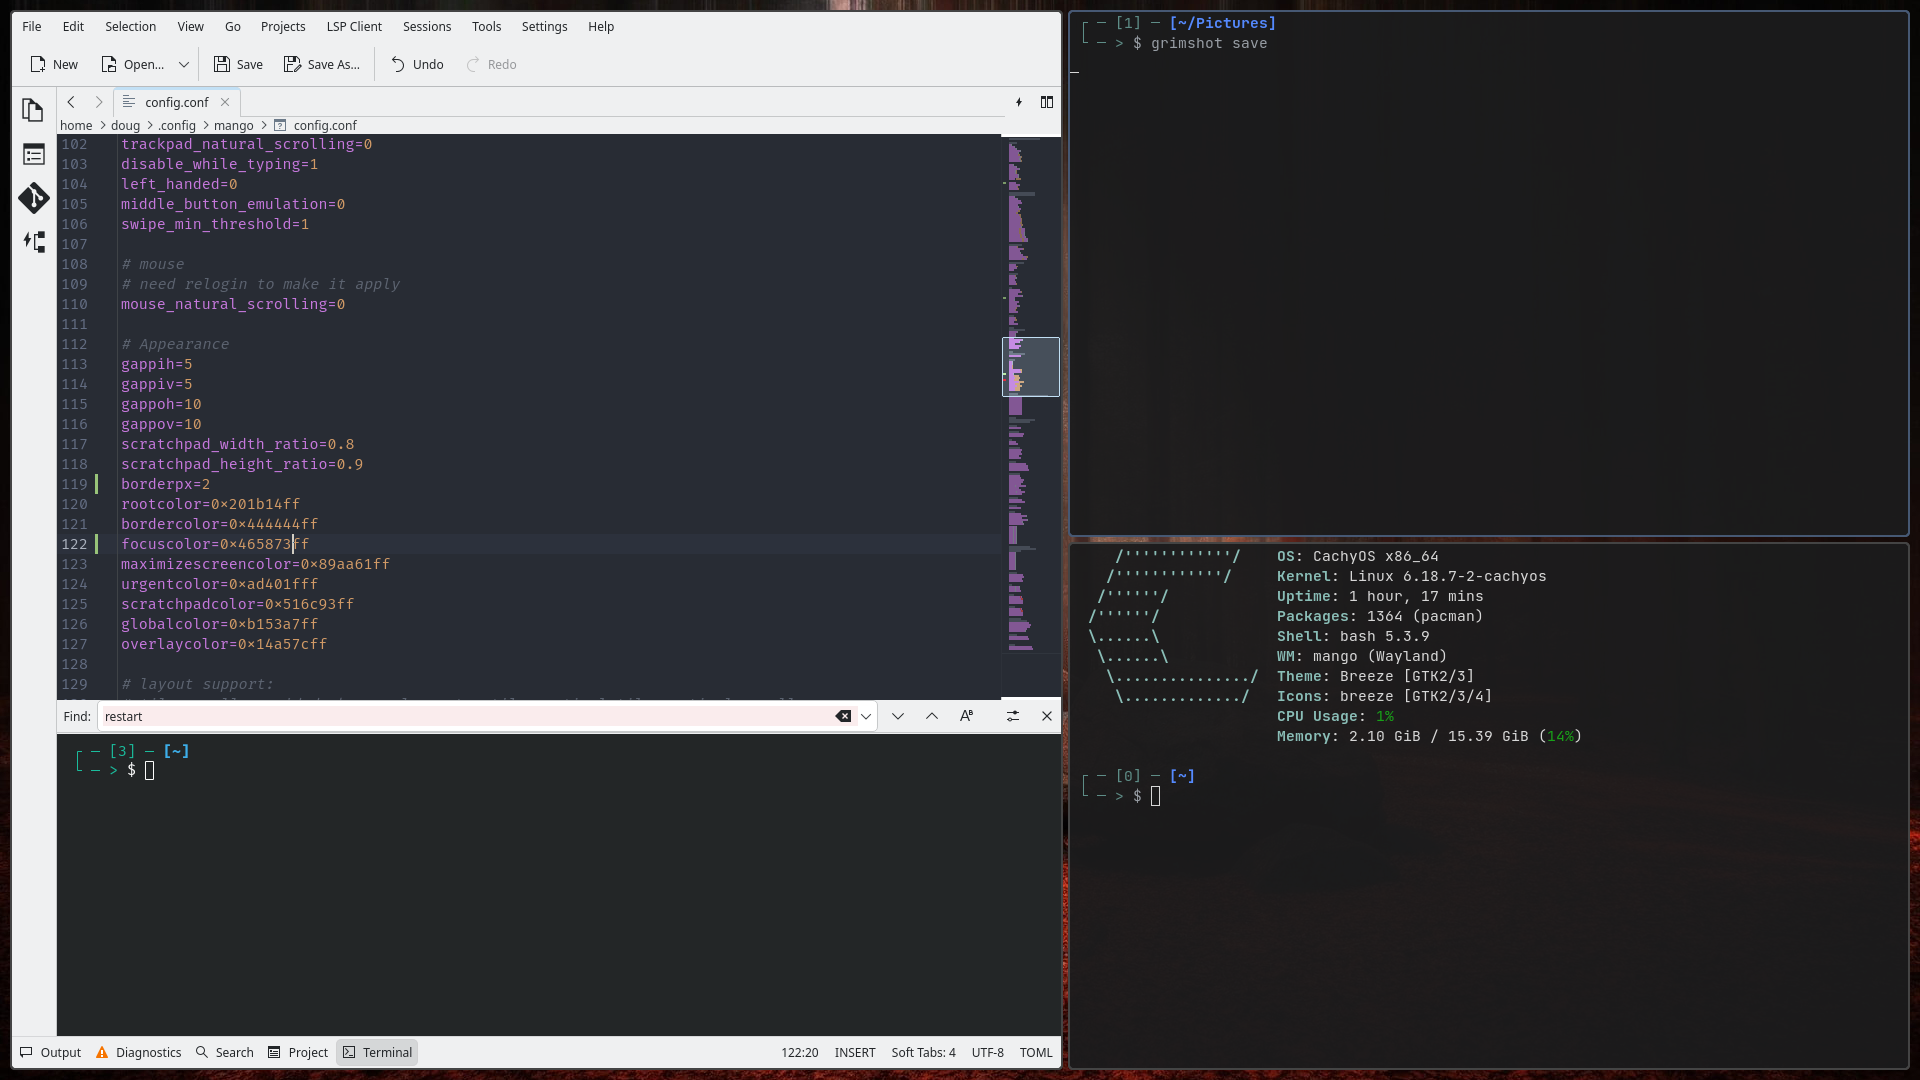1920x1080 pixels.
Task: Switch to power search options
Action: 1013,716
